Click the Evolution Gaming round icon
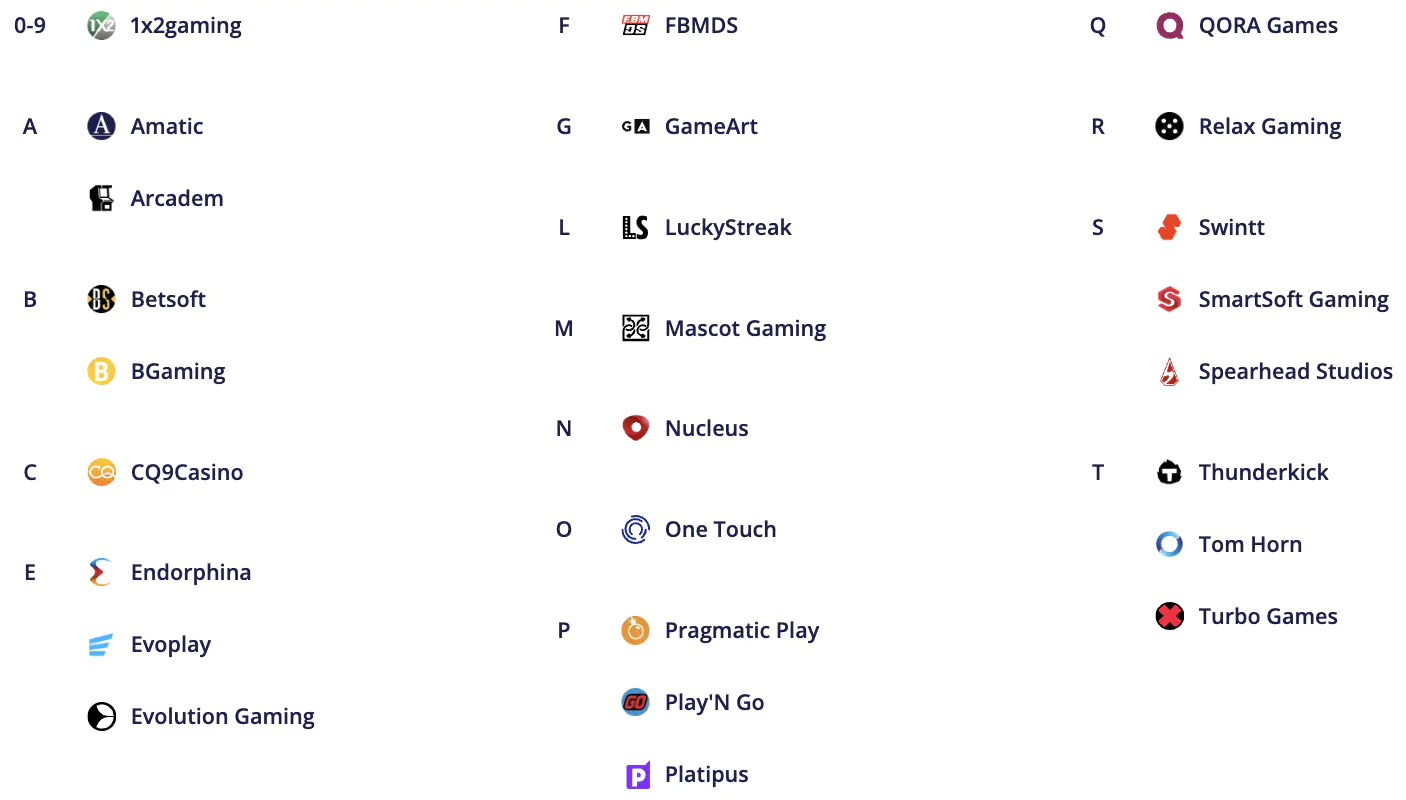The width and height of the screenshot is (1406, 800). coord(101,716)
